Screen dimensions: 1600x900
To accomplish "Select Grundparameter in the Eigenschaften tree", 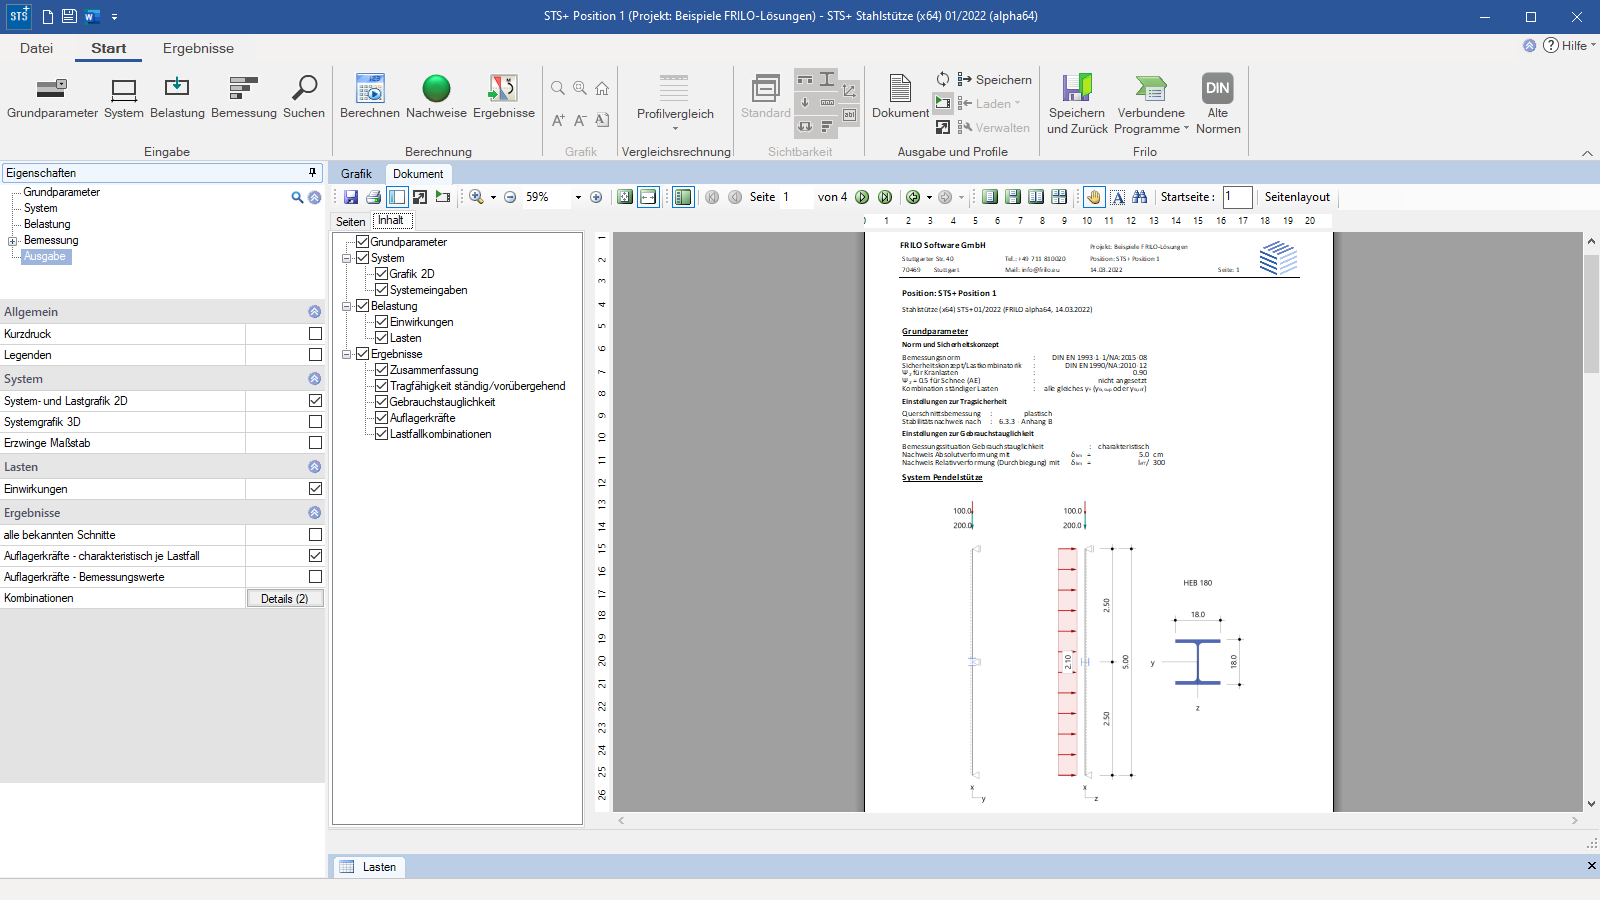I will [61, 192].
